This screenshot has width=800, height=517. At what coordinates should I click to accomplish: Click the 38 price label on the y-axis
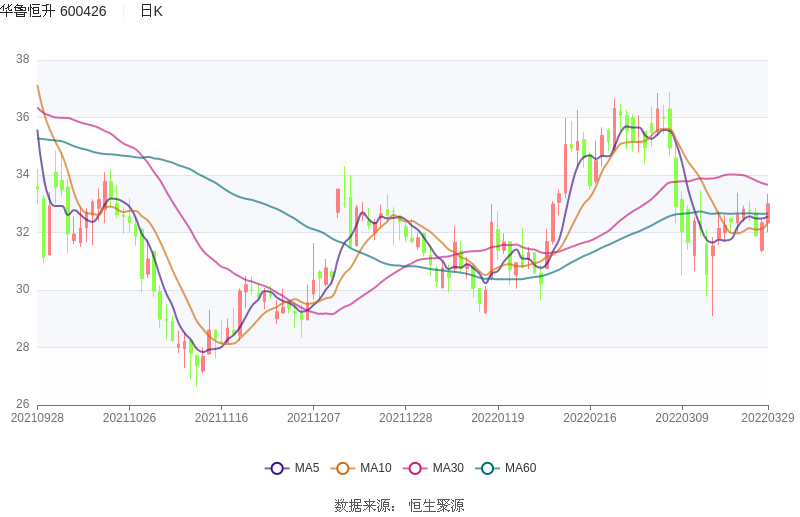coord(22,60)
